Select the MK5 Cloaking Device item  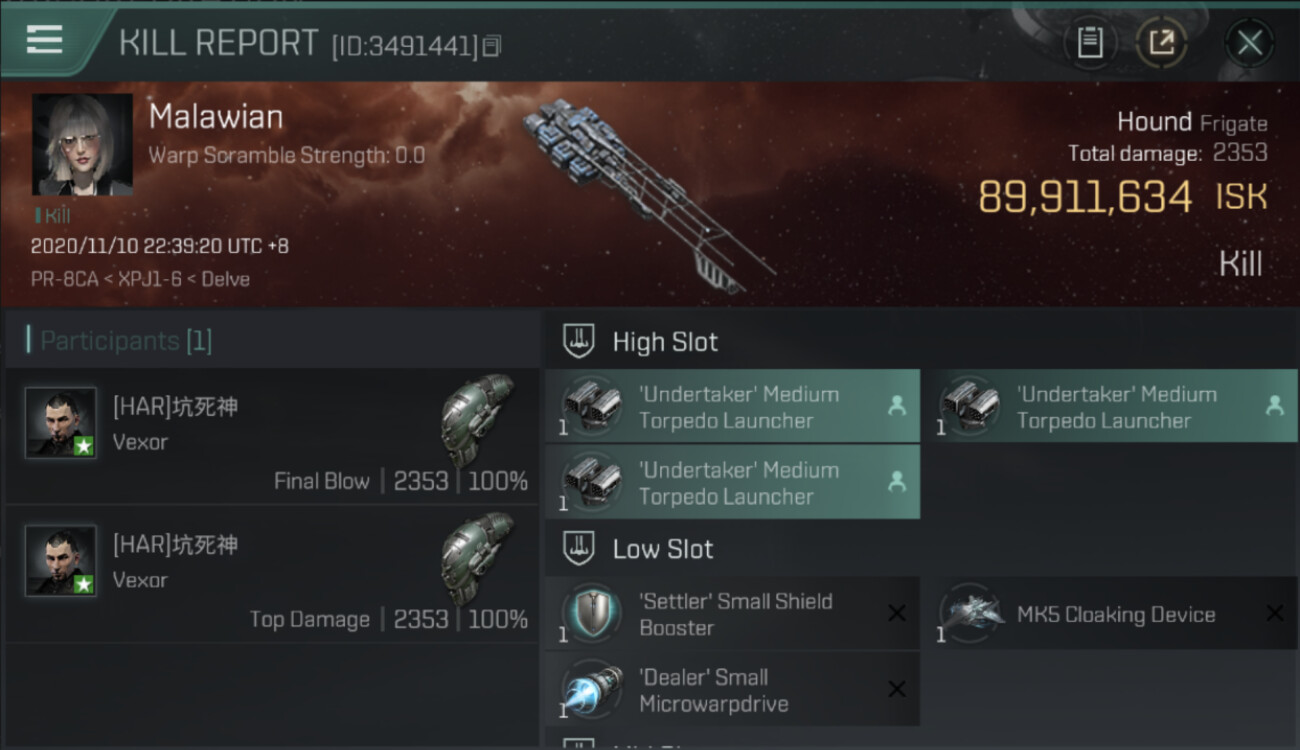pos(1110,613)
